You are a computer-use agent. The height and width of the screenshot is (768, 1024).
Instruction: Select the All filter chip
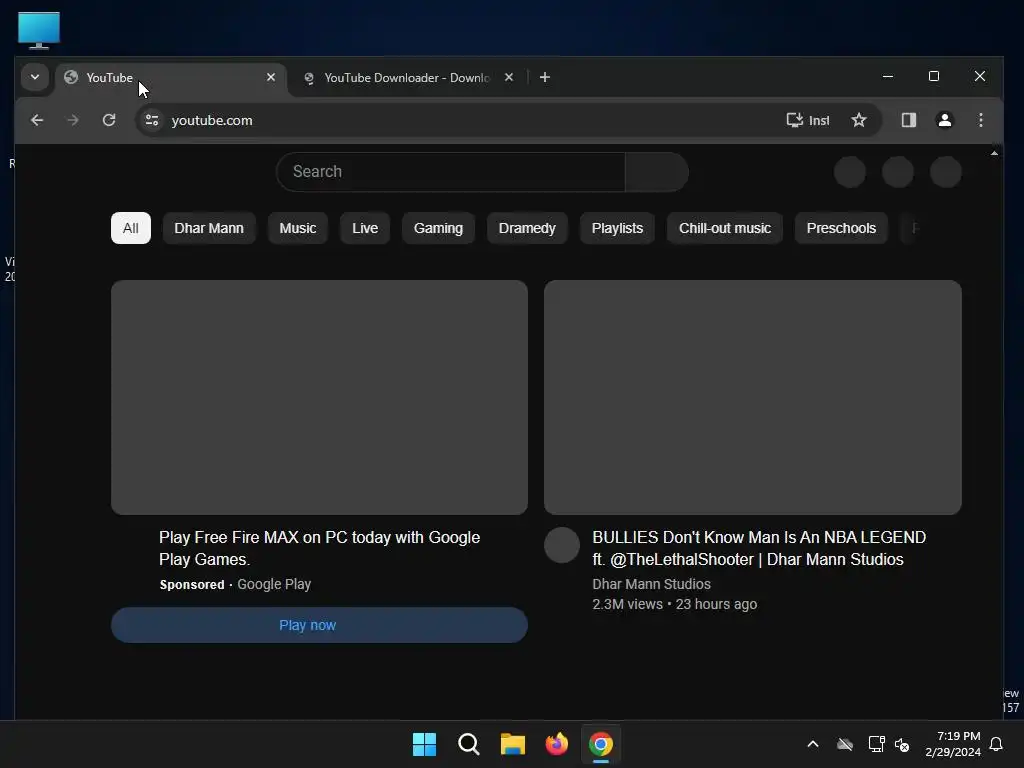131,228
